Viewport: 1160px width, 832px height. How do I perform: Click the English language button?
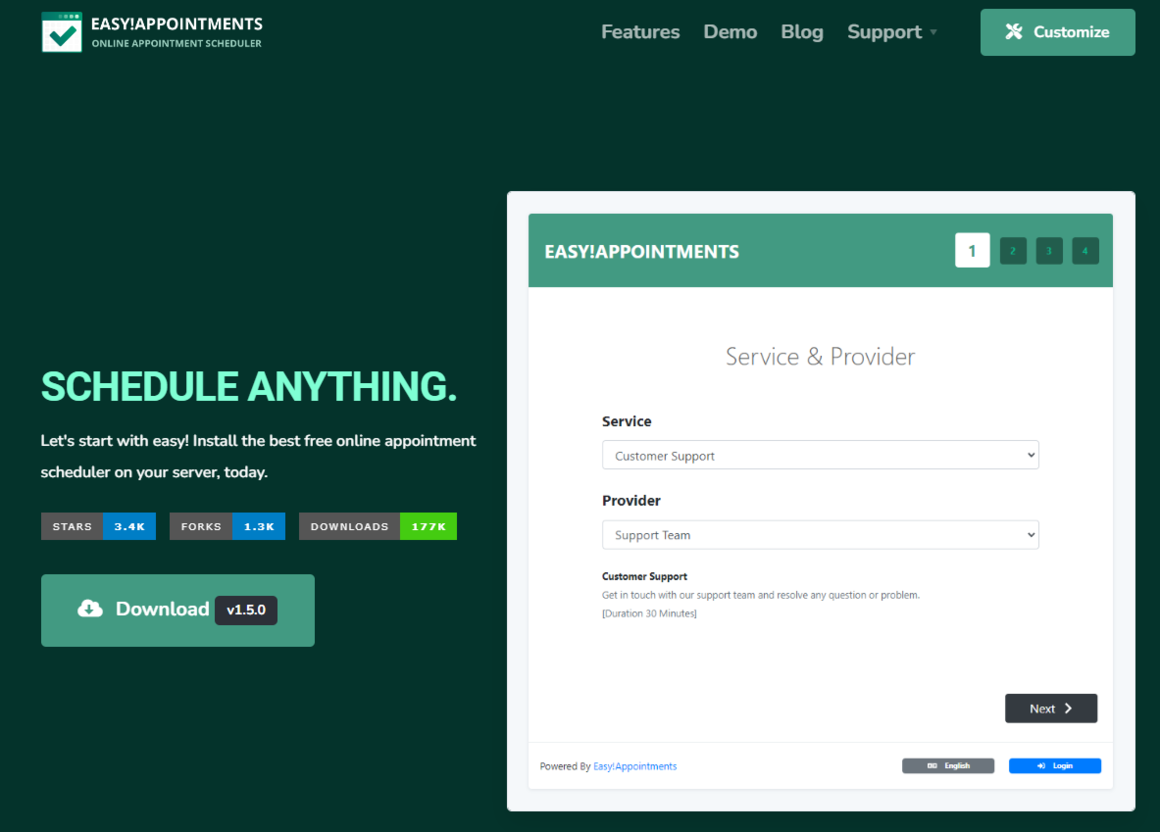tap(948, 765)
